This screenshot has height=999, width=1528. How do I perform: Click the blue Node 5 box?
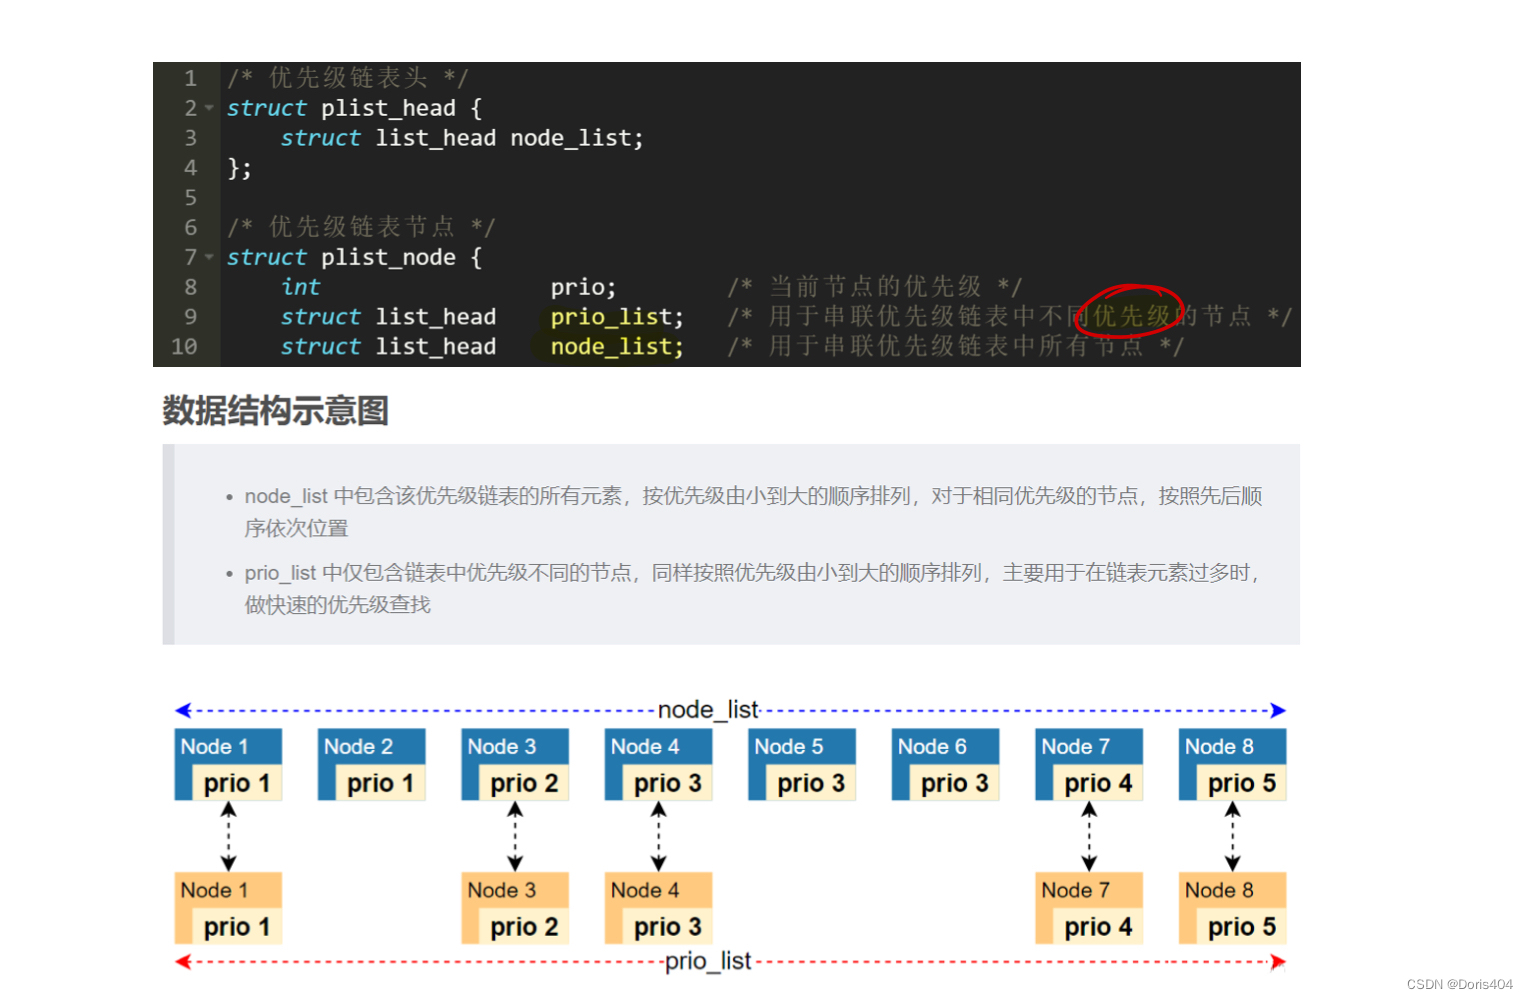[x=802, y=765]
